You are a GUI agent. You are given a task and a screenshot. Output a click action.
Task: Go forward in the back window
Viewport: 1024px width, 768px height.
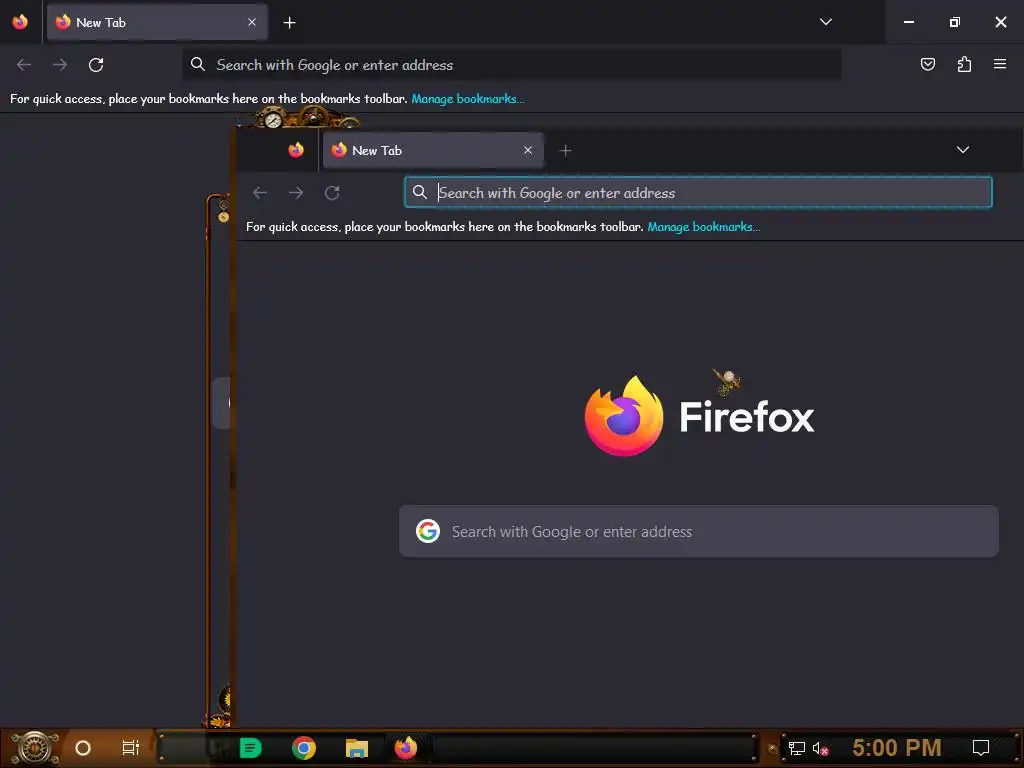(60, 65)
